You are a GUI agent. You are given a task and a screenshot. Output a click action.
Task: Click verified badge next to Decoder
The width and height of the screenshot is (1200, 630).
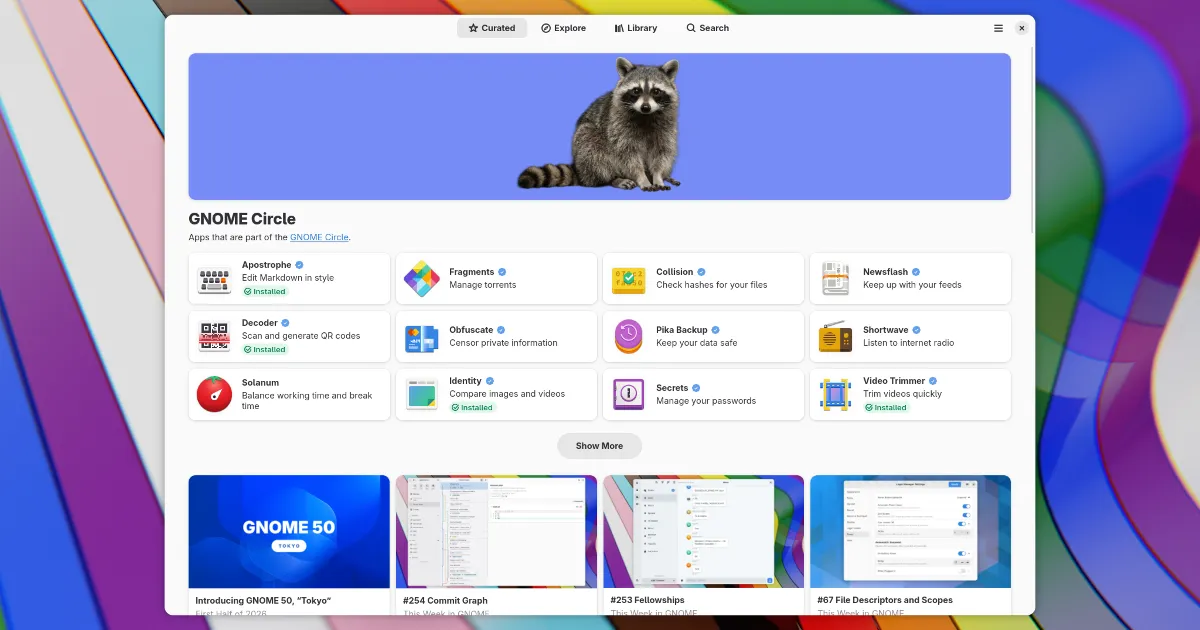285,323
